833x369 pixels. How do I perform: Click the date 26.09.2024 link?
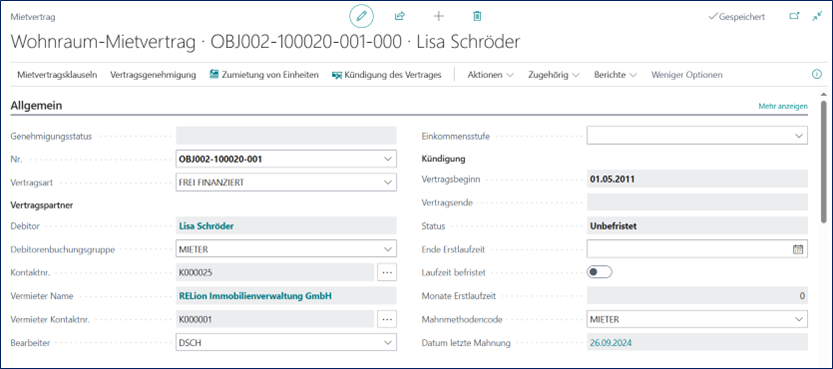pyautogui.click(x=610, y=343)
